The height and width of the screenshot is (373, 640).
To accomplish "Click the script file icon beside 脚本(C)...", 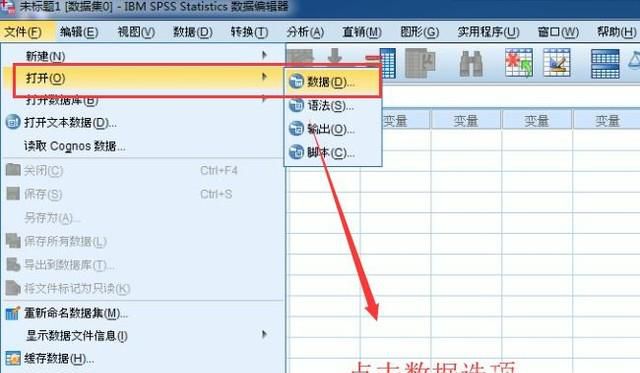I will 296,153.
